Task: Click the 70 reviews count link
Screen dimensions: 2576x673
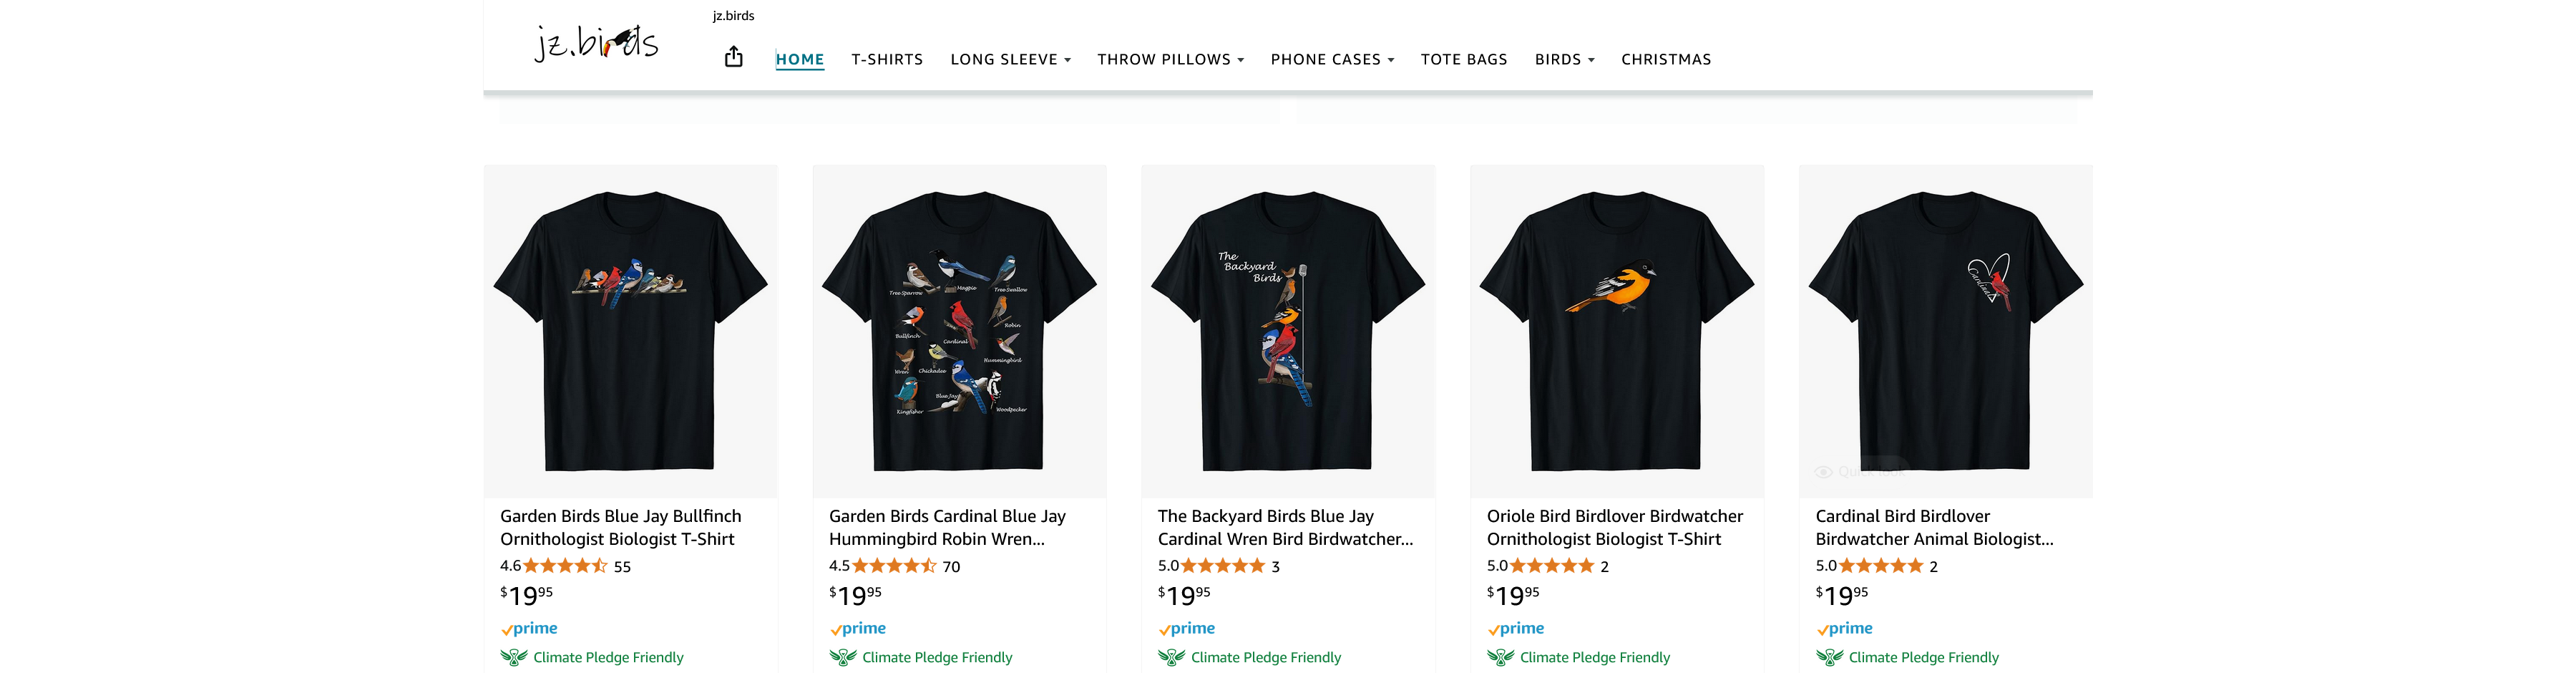Action: pos(951,567)
